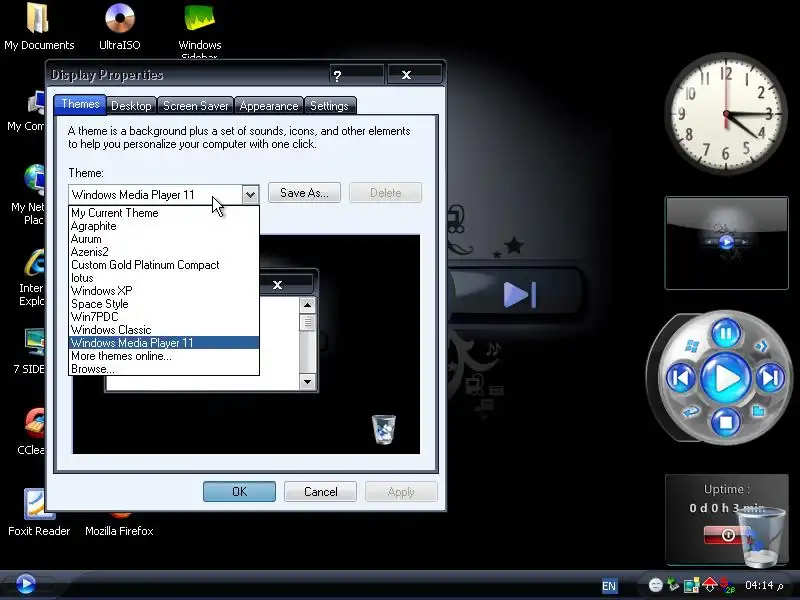Viewport: 800px width, 600px height.
Task: Select My Current Theme from list
Action: [x=164, y=213]
